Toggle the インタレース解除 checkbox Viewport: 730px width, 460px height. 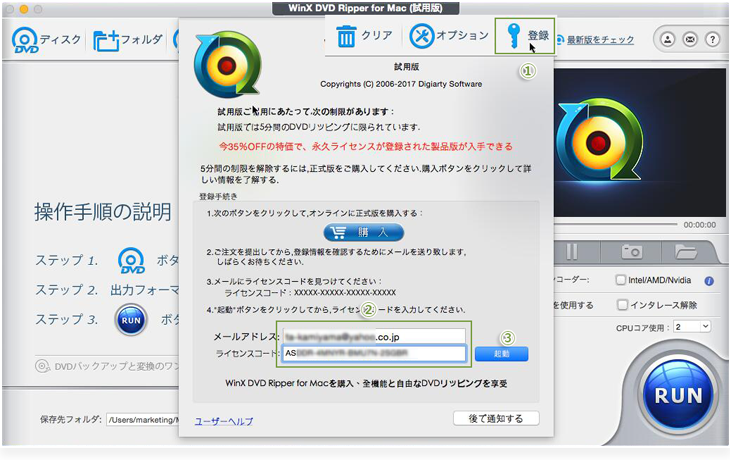[x=623, y=305]
